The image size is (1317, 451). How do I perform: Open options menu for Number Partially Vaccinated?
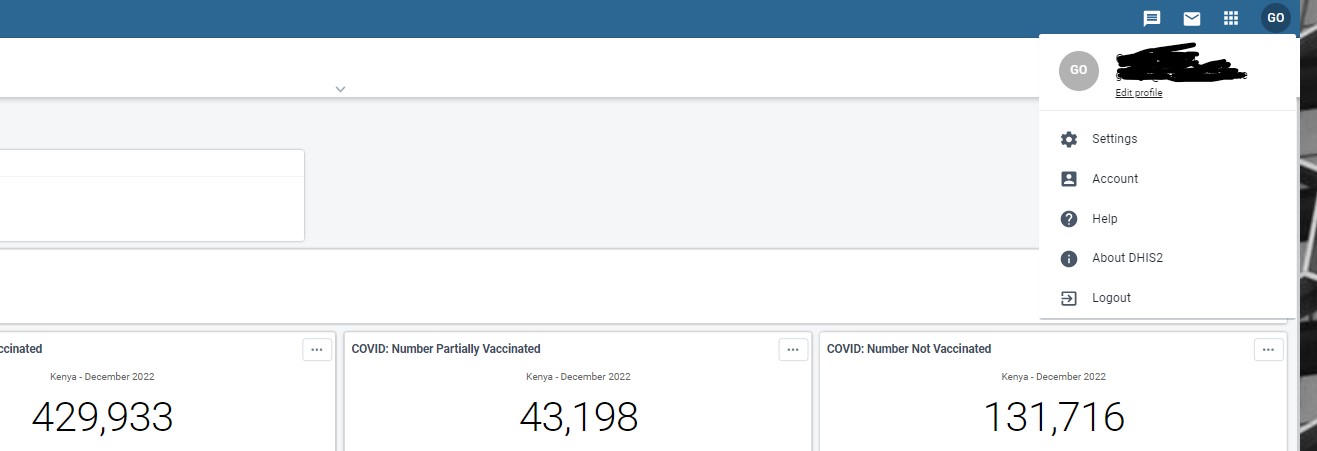pyautogui.click(x=792, y=349)
